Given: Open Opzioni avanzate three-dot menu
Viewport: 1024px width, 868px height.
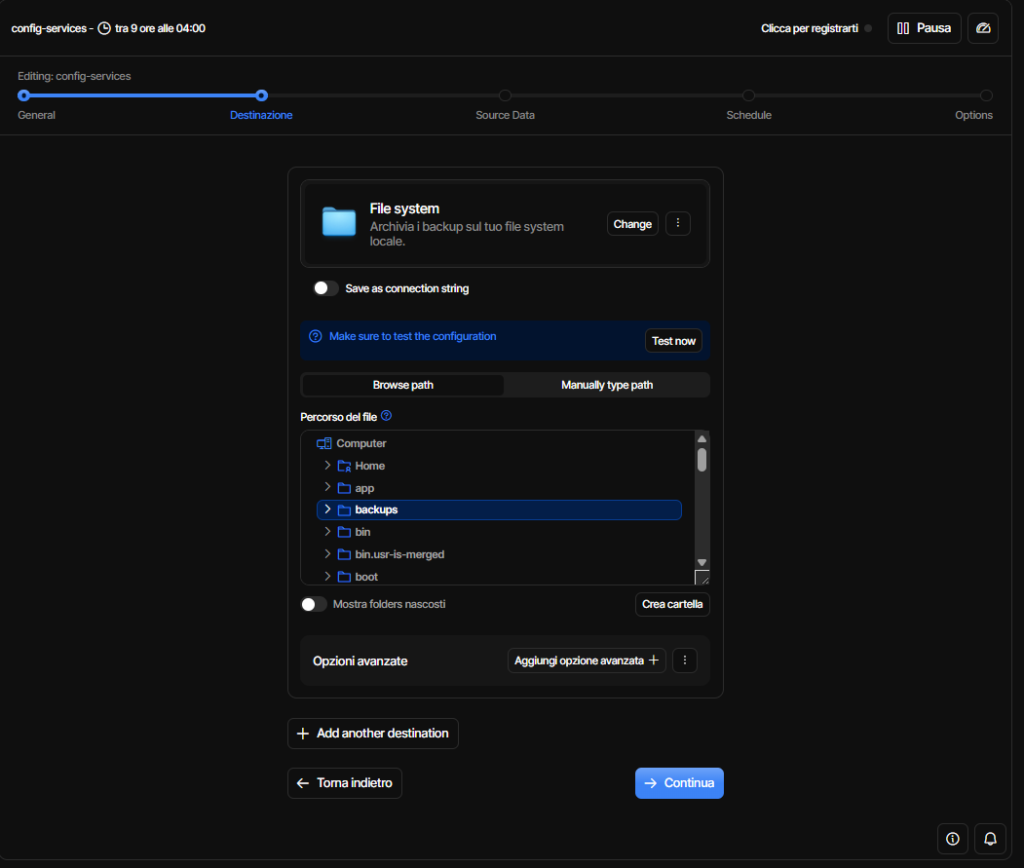Looking at the screenshot, I should 684,660.
